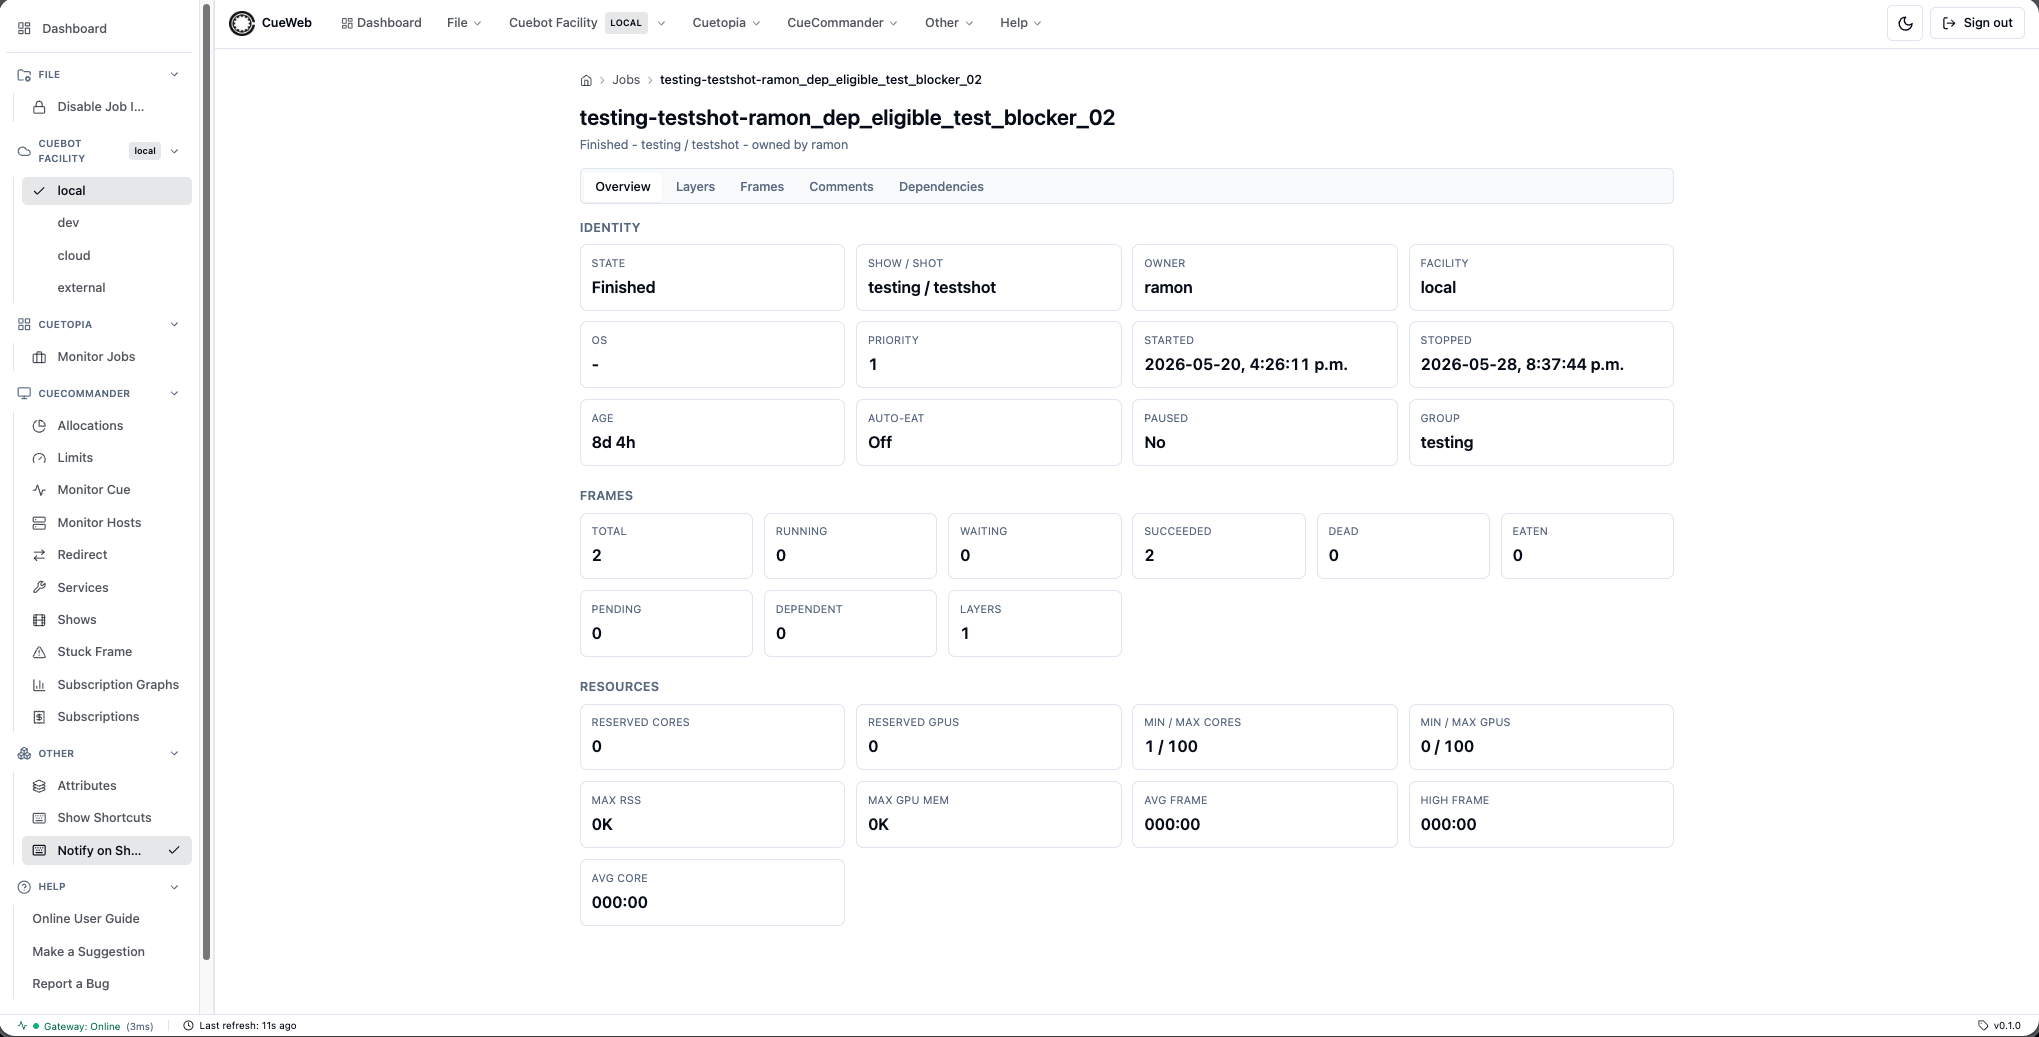The width and height of the screenshot is (2039, 1037).
Task: Click the CUECOMMANDER monitor icon
Action: (x=24, y=394)
